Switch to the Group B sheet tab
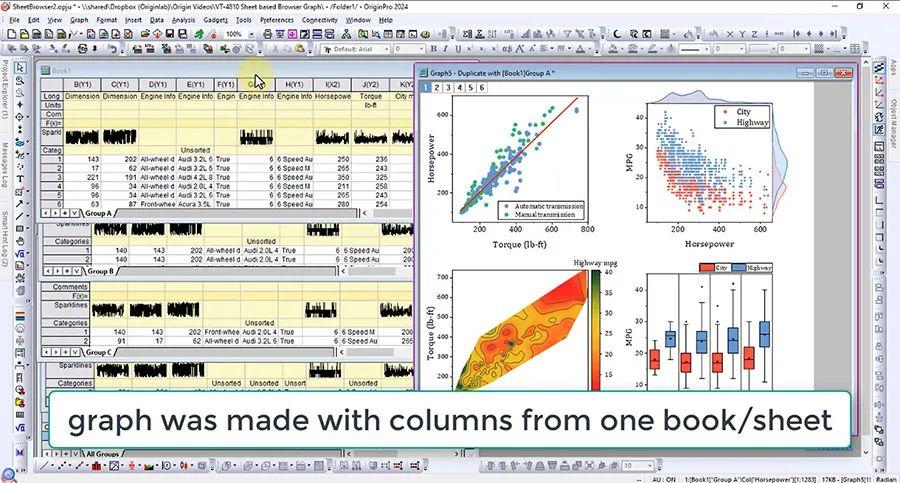 [99, 271]
